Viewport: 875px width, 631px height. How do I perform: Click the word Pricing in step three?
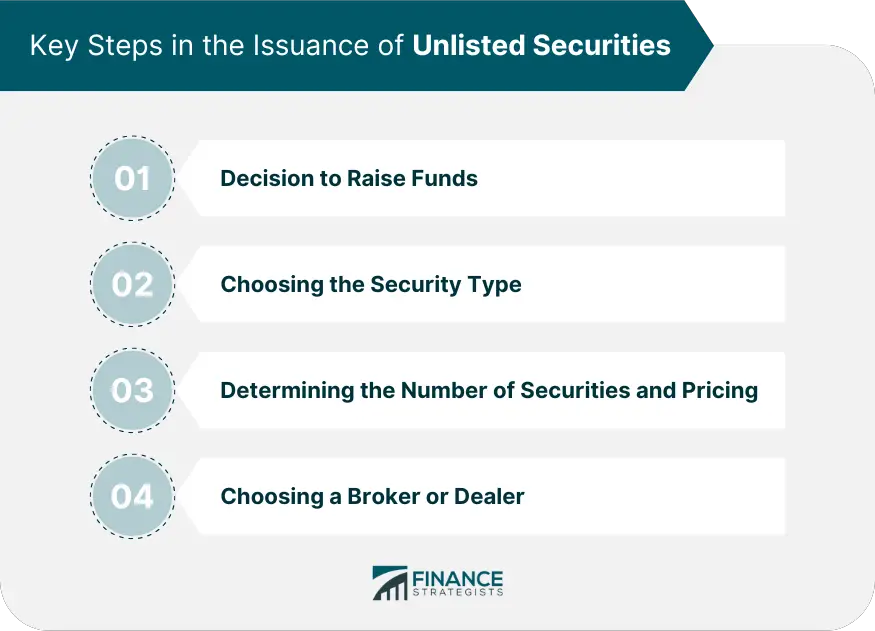point(719,391)
